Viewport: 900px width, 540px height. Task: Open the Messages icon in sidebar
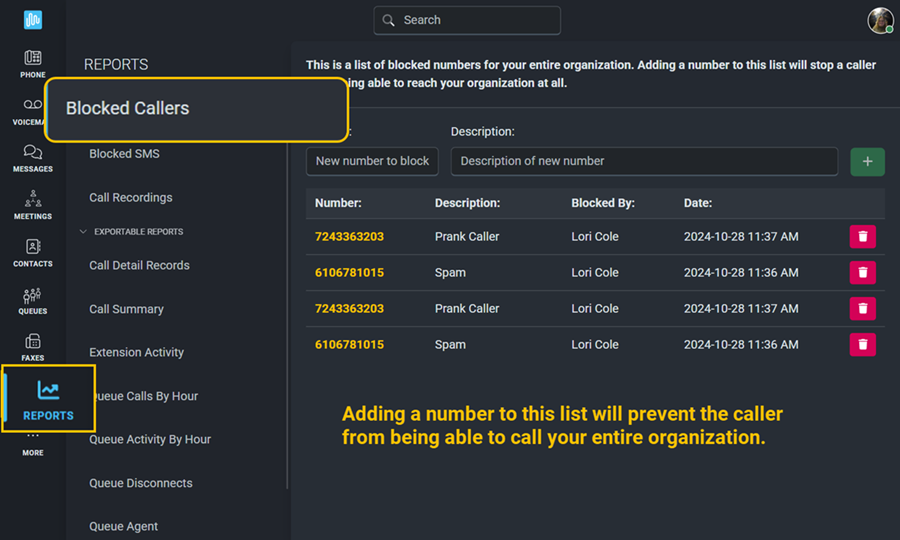coord(33,157)
